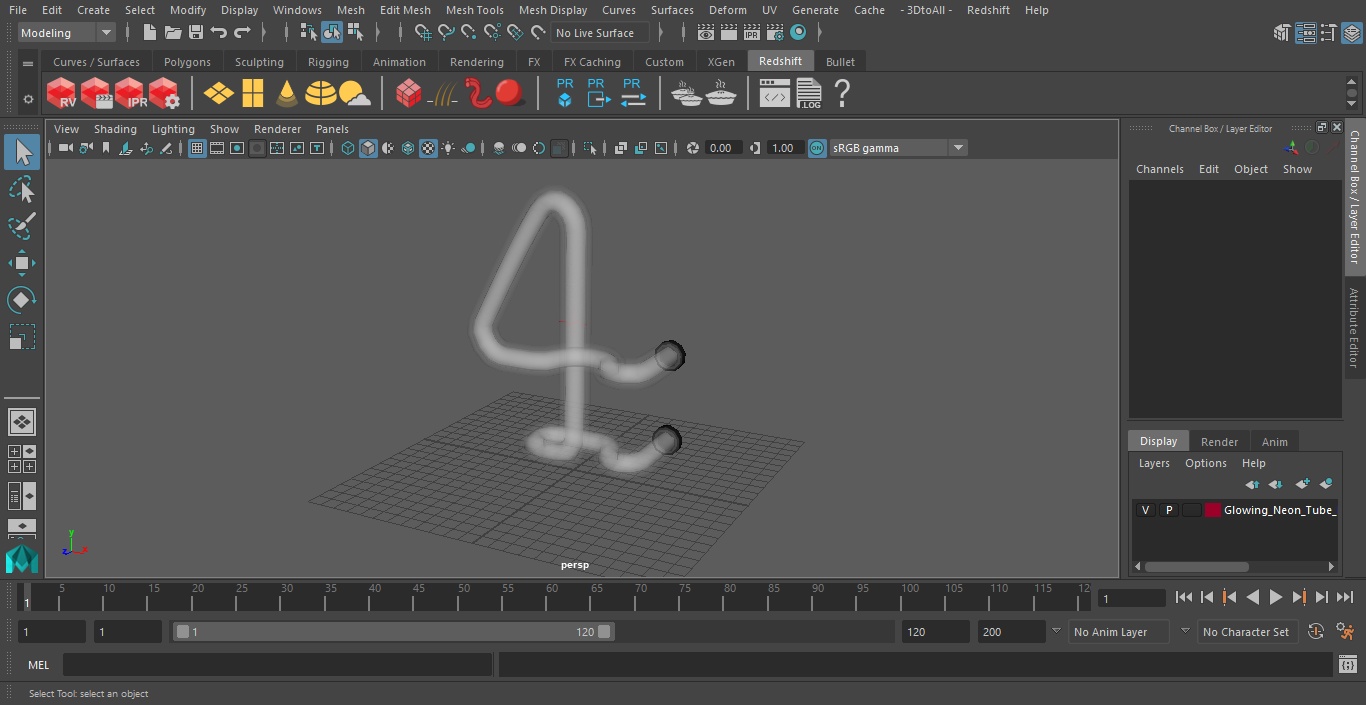The height and width of the screenshot is (705, 1366).
Task: Click the Redshift proxy export PR icon
Action: [x=598, y=92]
